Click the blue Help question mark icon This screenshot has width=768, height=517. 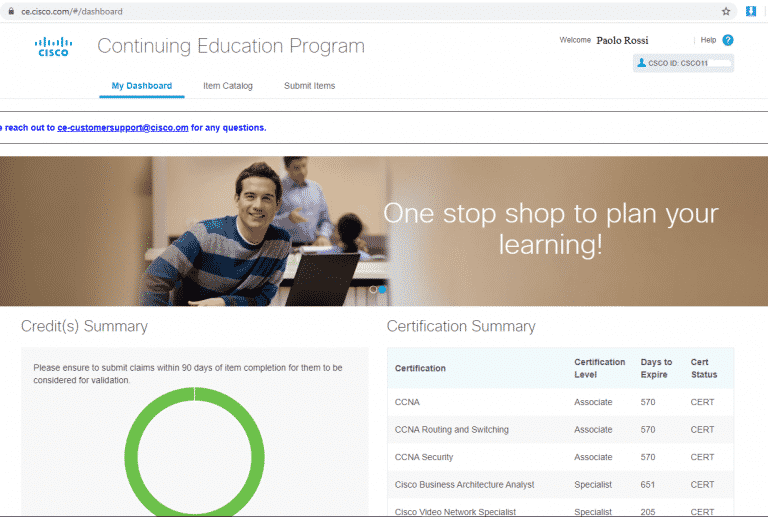click(x=728, y=40)
